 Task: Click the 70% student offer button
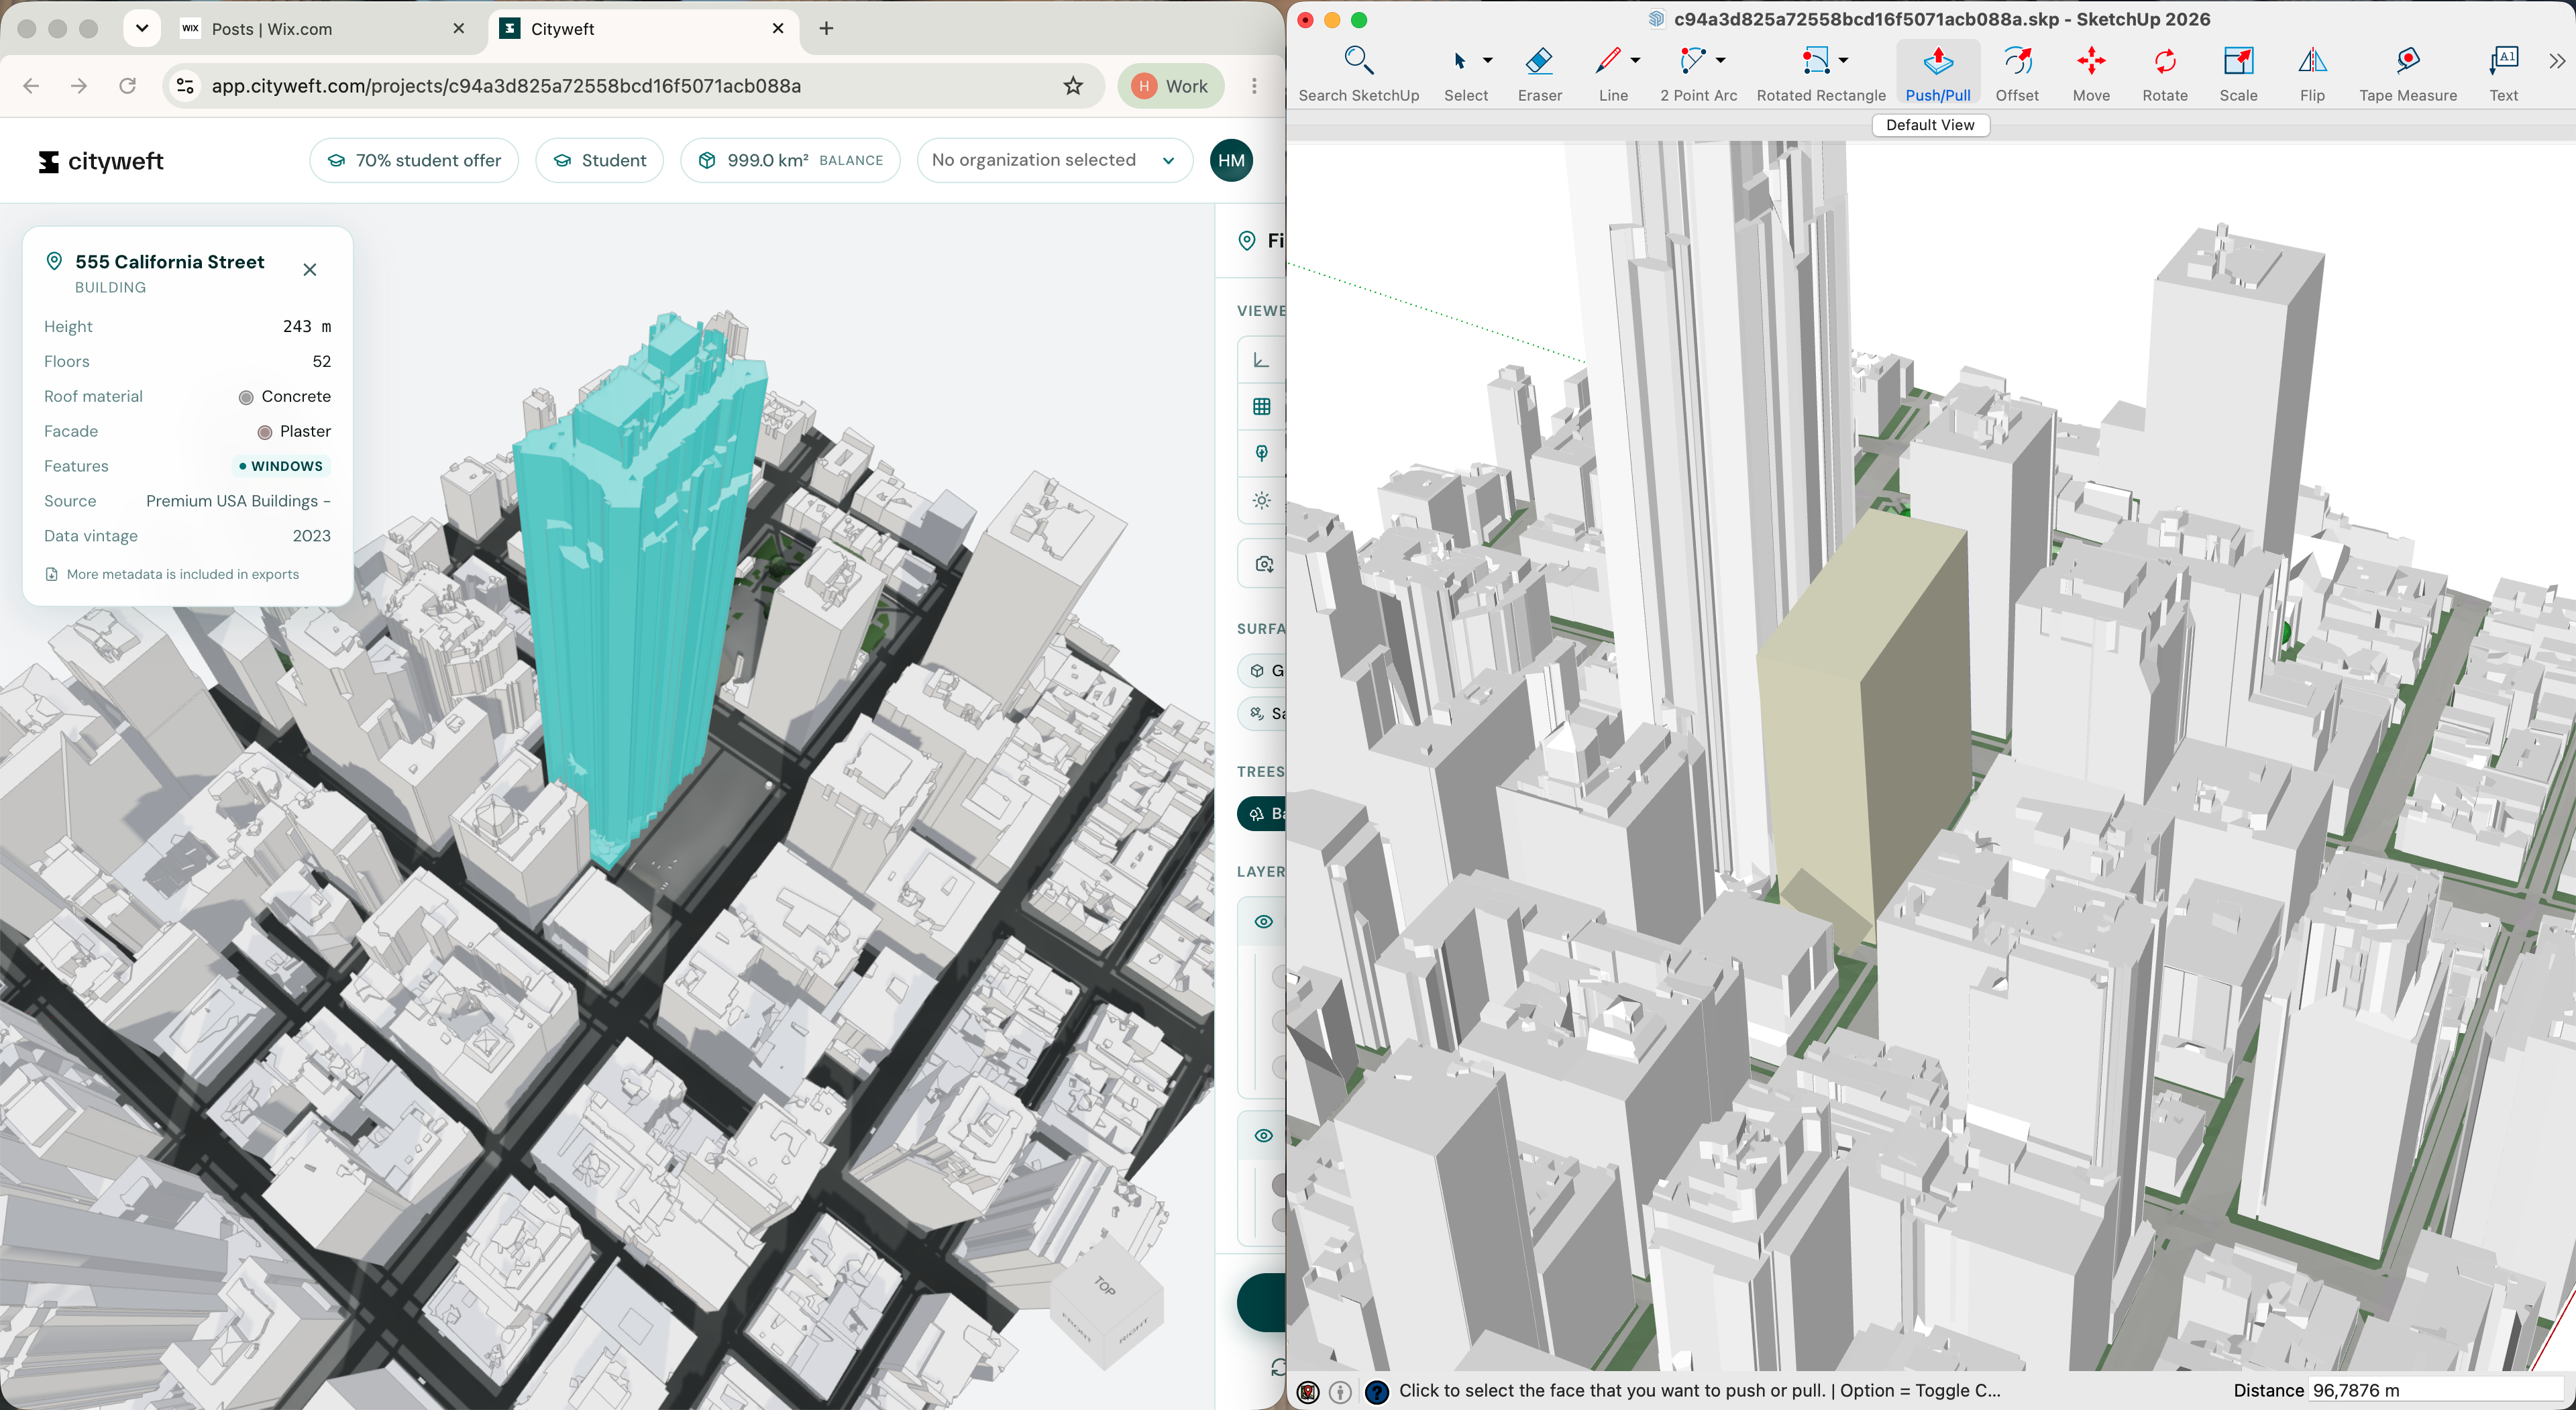click(414, 160)
